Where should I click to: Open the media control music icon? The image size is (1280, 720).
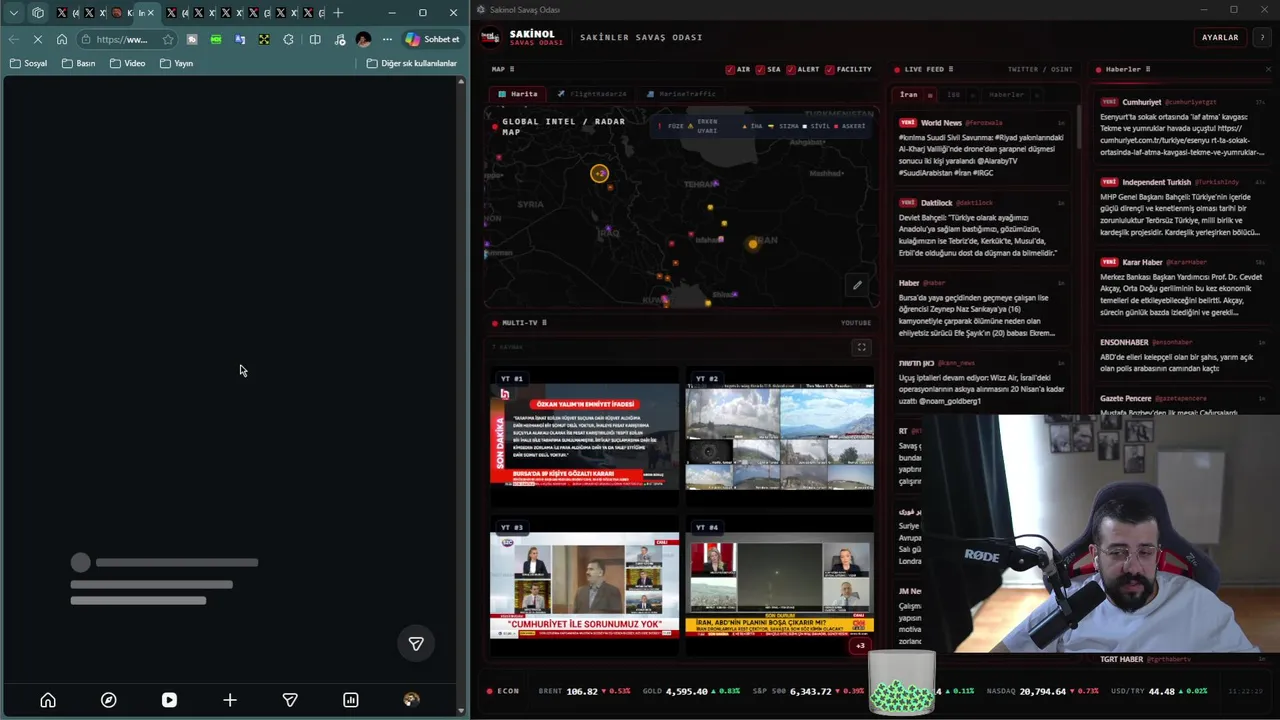(340, 39)
